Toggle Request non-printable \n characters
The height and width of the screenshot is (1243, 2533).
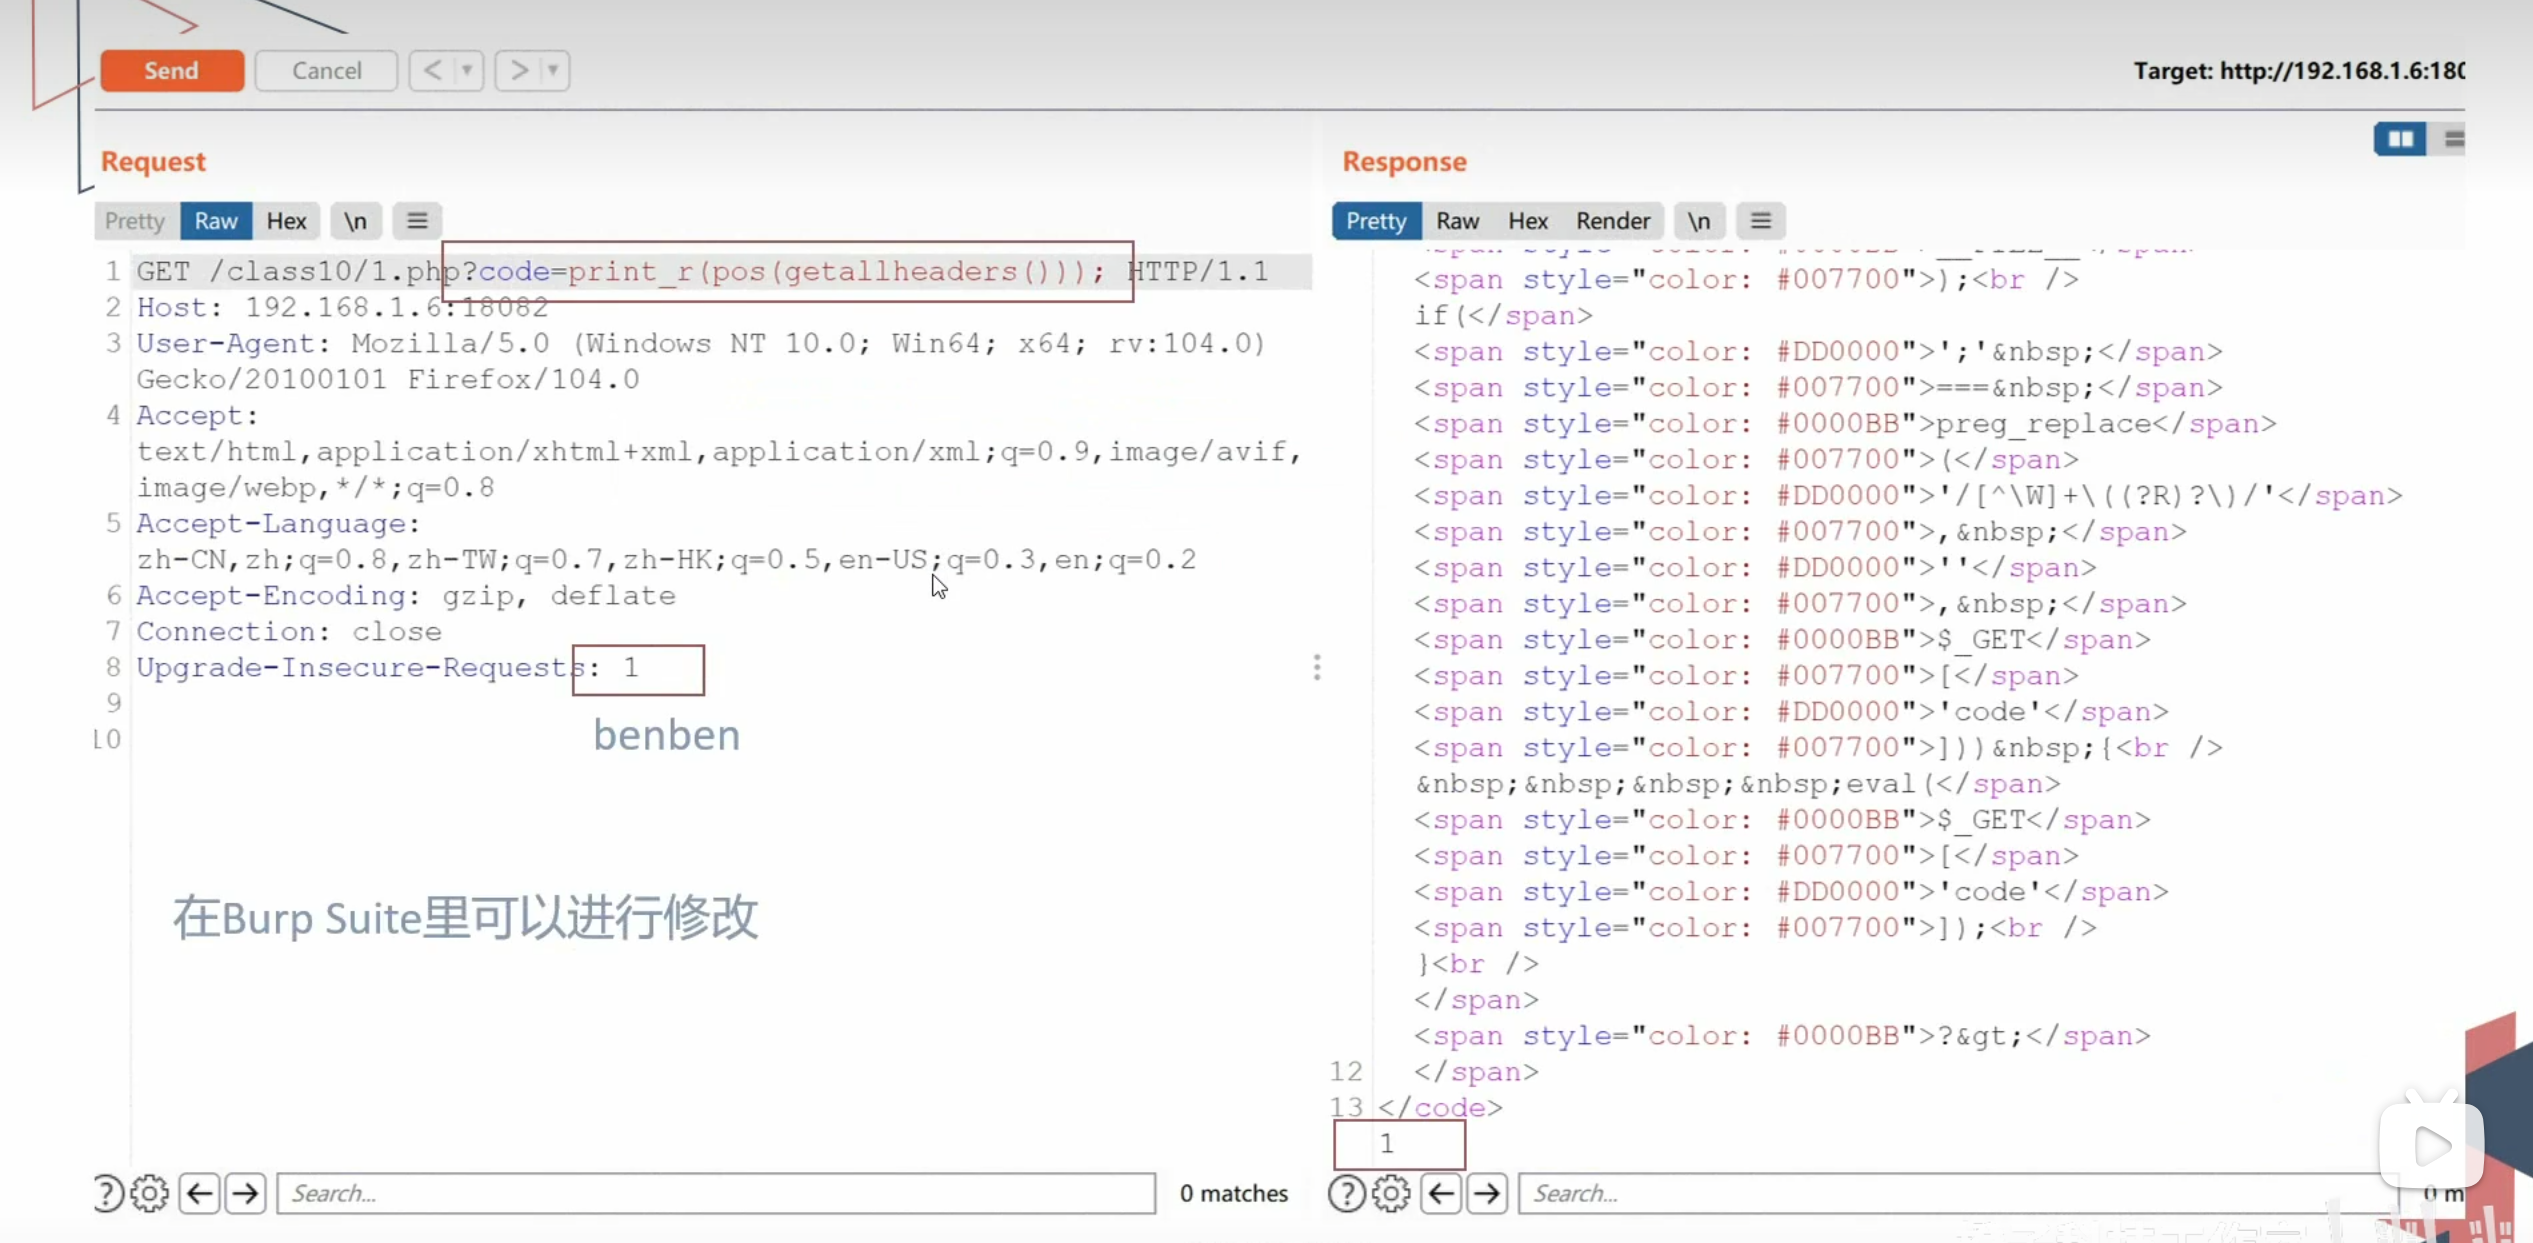pos(355,220)
